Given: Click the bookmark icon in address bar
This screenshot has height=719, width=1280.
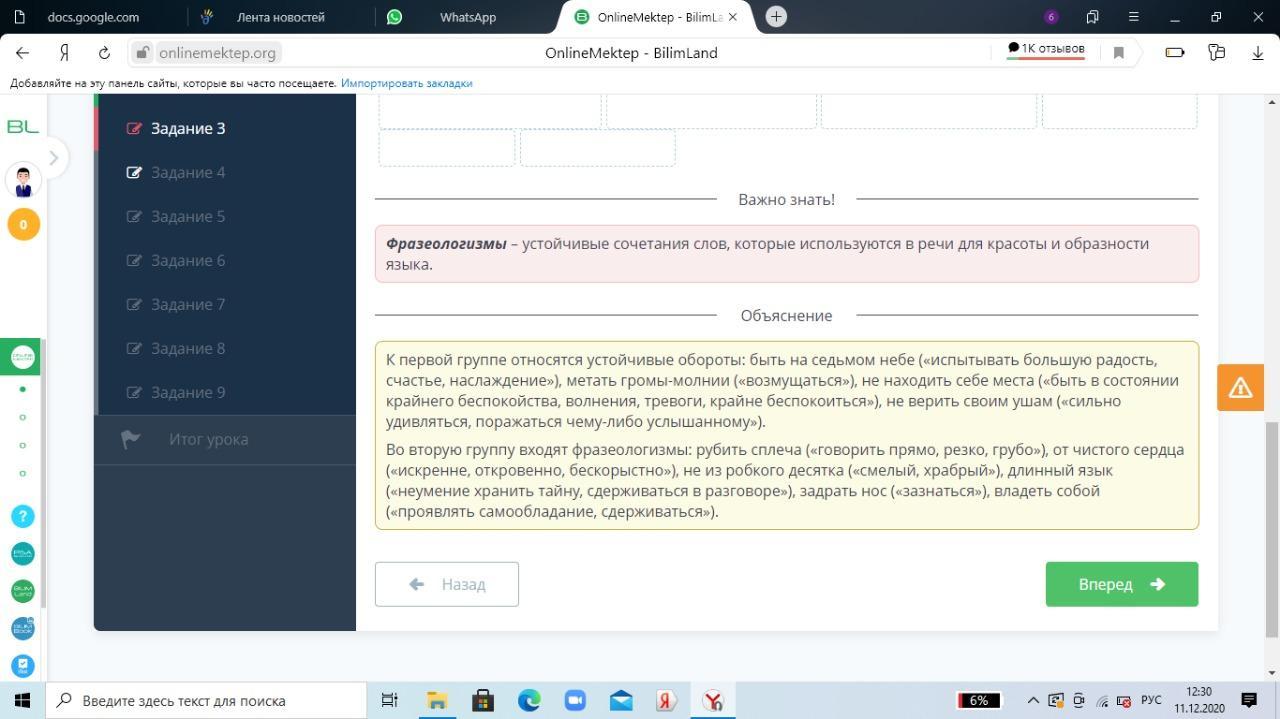Looking at the screenshot, I should pyautogui.click(x=1119, y=53).
